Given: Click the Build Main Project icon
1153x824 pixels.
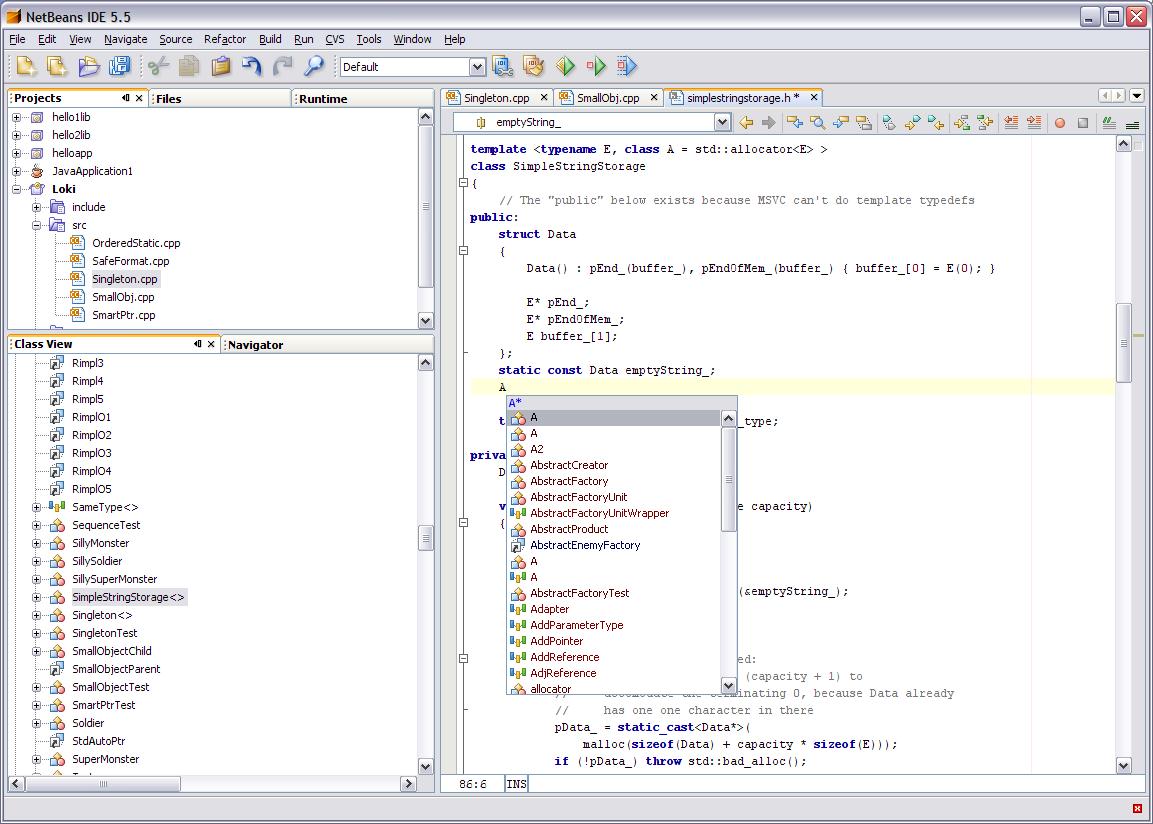Looking at the screenshot, I should (502, 66).
